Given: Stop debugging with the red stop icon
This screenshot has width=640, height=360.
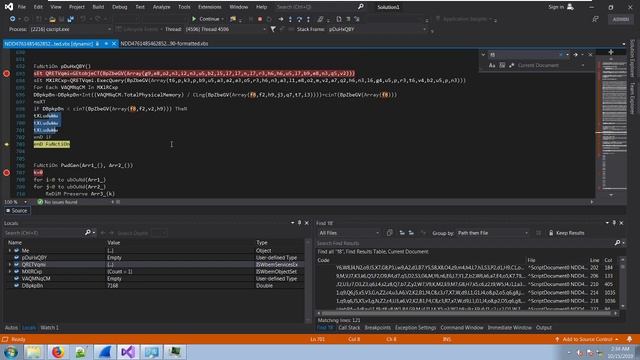Looking at the screenshot, I should click(x=260, y=19).
